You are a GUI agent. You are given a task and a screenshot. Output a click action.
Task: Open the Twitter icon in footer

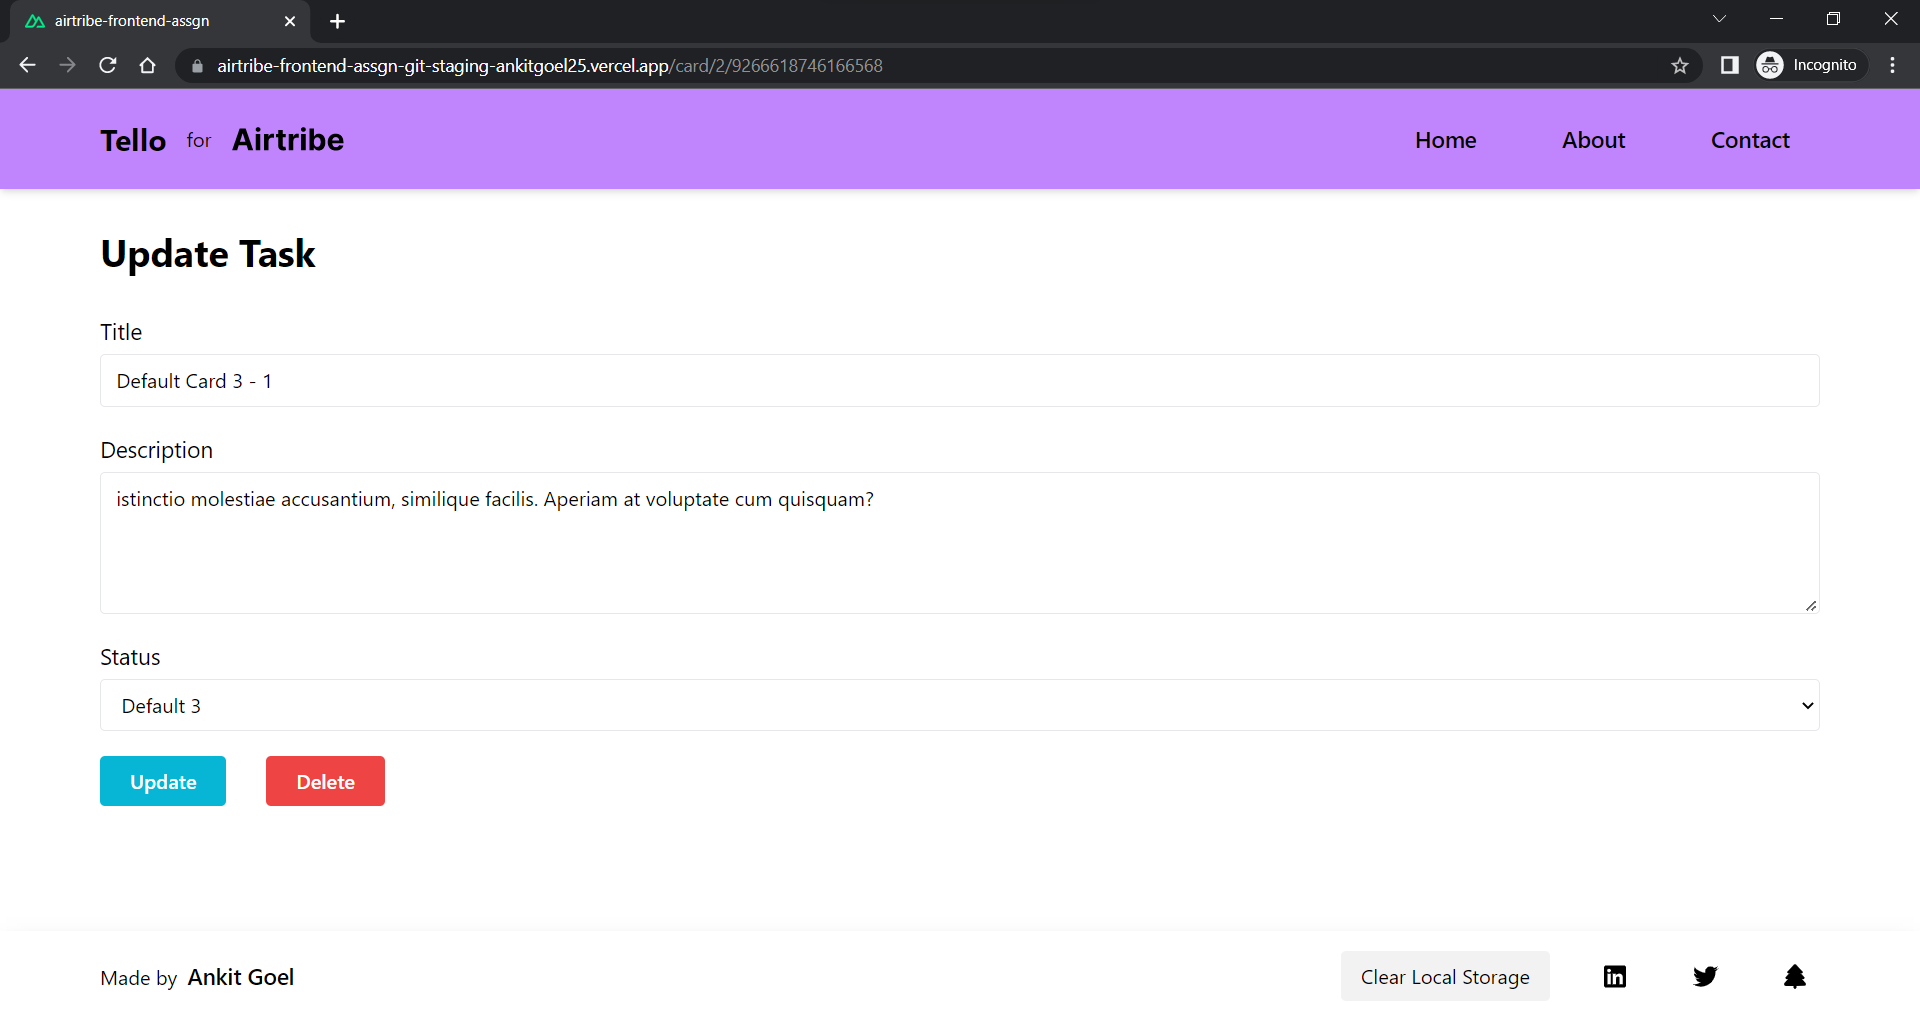[1705, 977]
